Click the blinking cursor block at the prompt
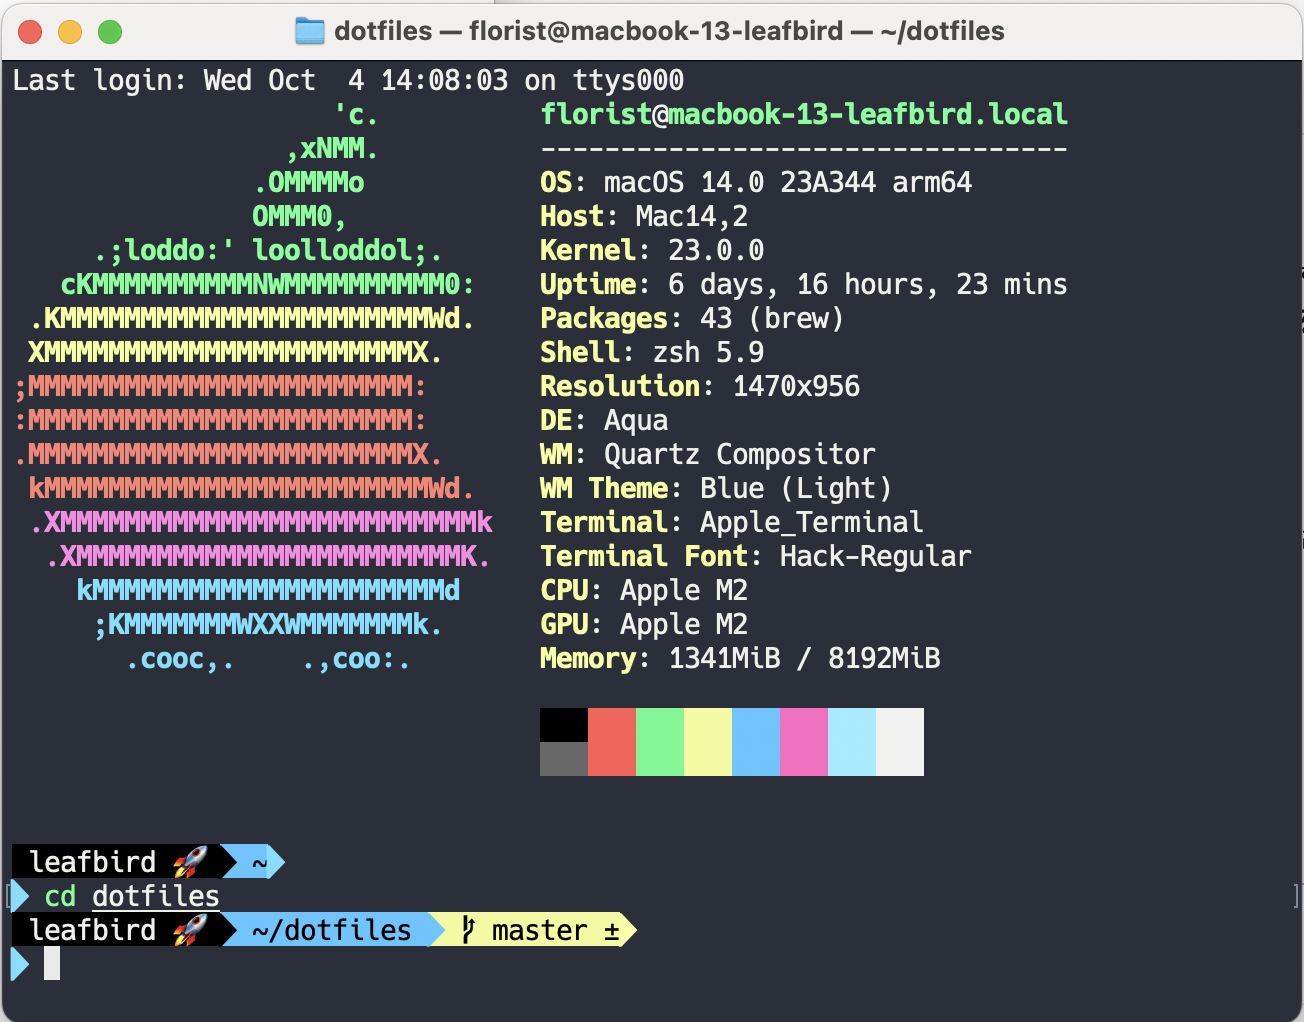Viewport: 1304px width, 1022px height. (x=50, y=963)
